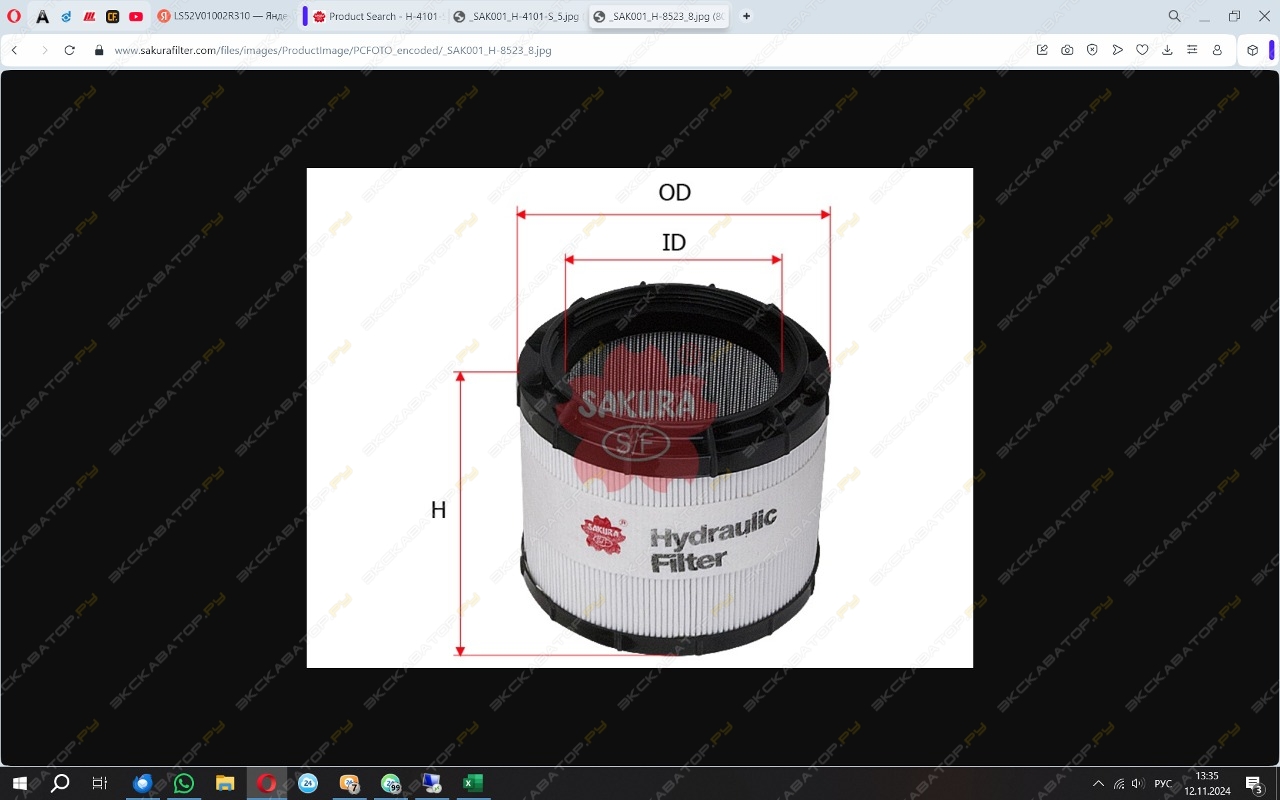
Task: Open the tab search magnifier icon
Action: point(1175,16)
